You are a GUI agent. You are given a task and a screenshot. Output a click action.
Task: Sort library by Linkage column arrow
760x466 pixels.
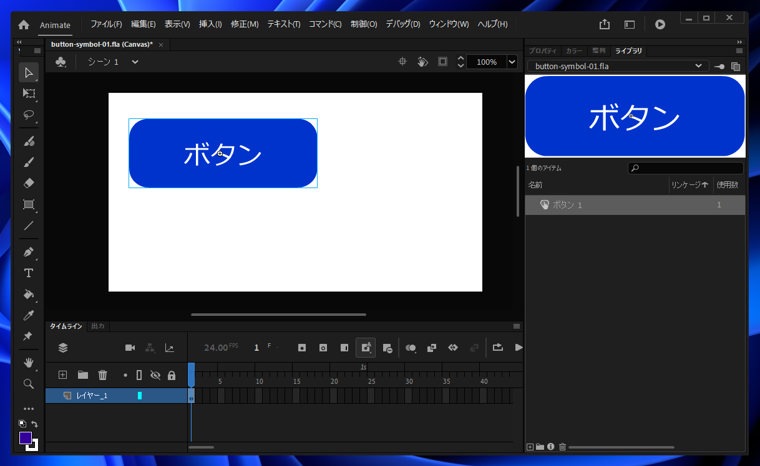(705, 185)
